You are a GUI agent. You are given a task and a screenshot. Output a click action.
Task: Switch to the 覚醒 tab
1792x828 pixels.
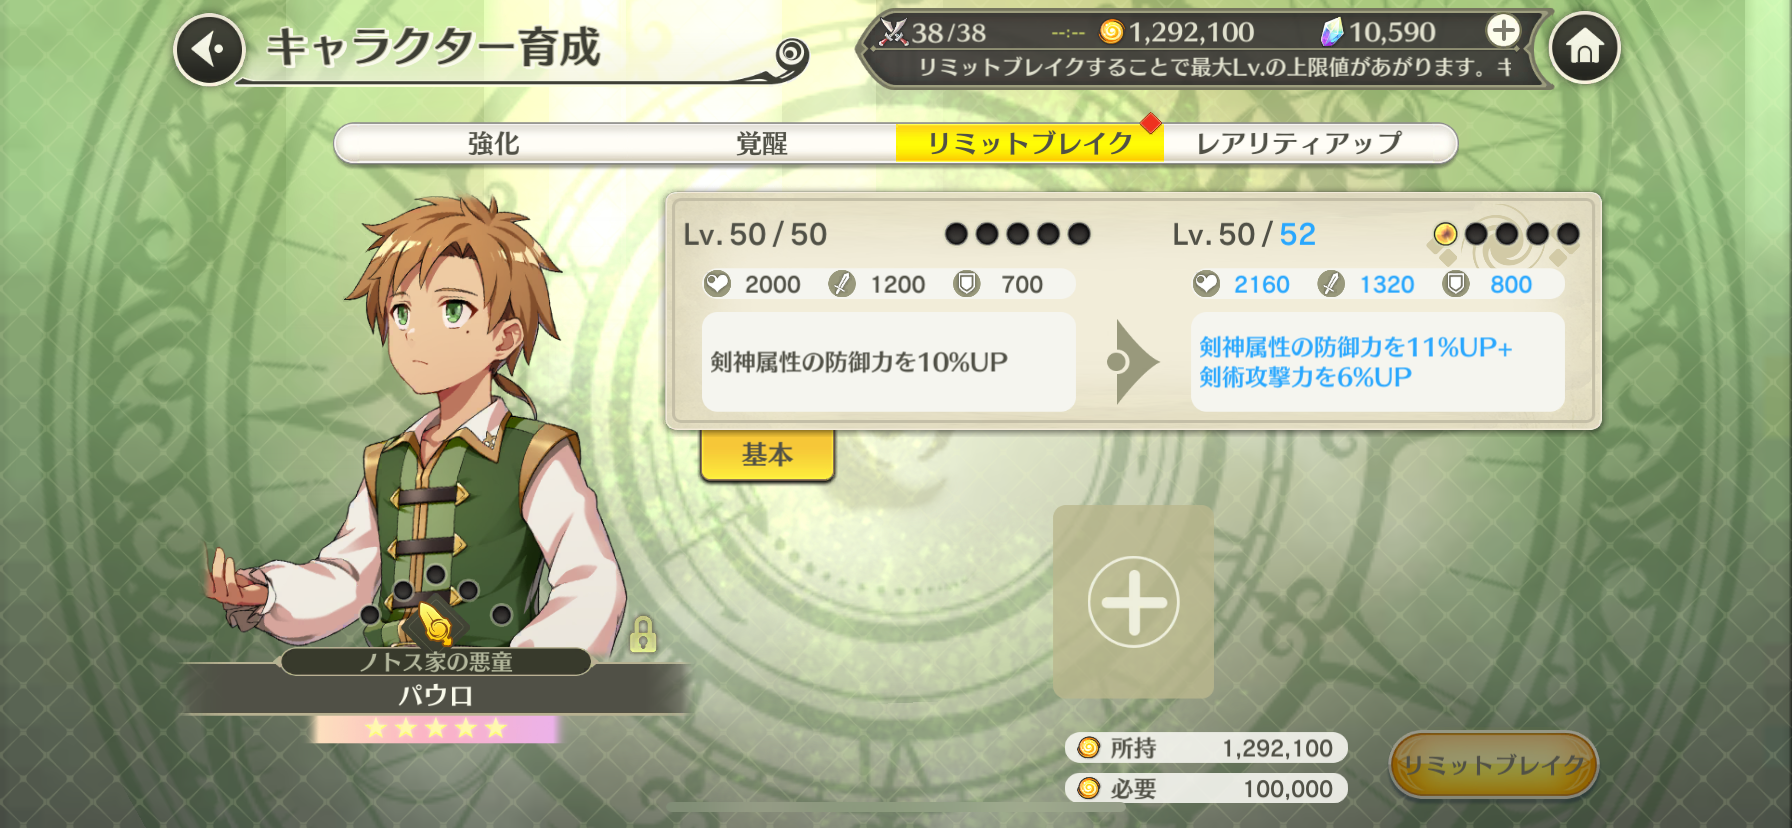click(762, 143)
